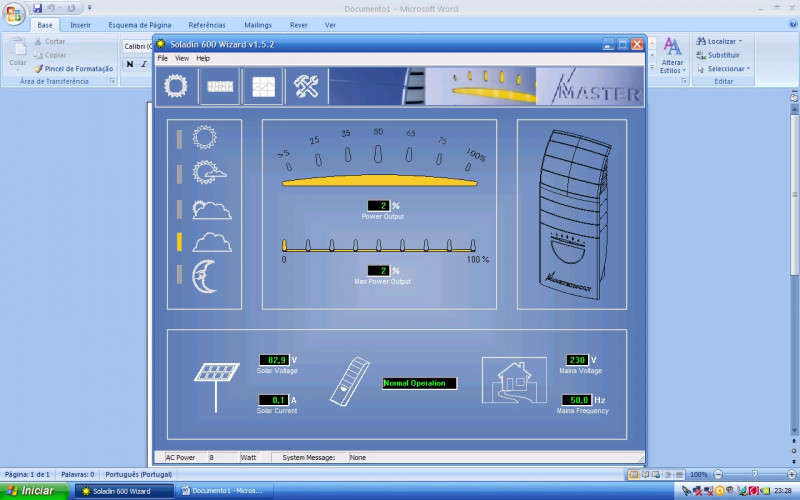Click the Cortar scissors command in Word
Image resolution: width=800 pixels, height=500 pixels.
(50, 41)
